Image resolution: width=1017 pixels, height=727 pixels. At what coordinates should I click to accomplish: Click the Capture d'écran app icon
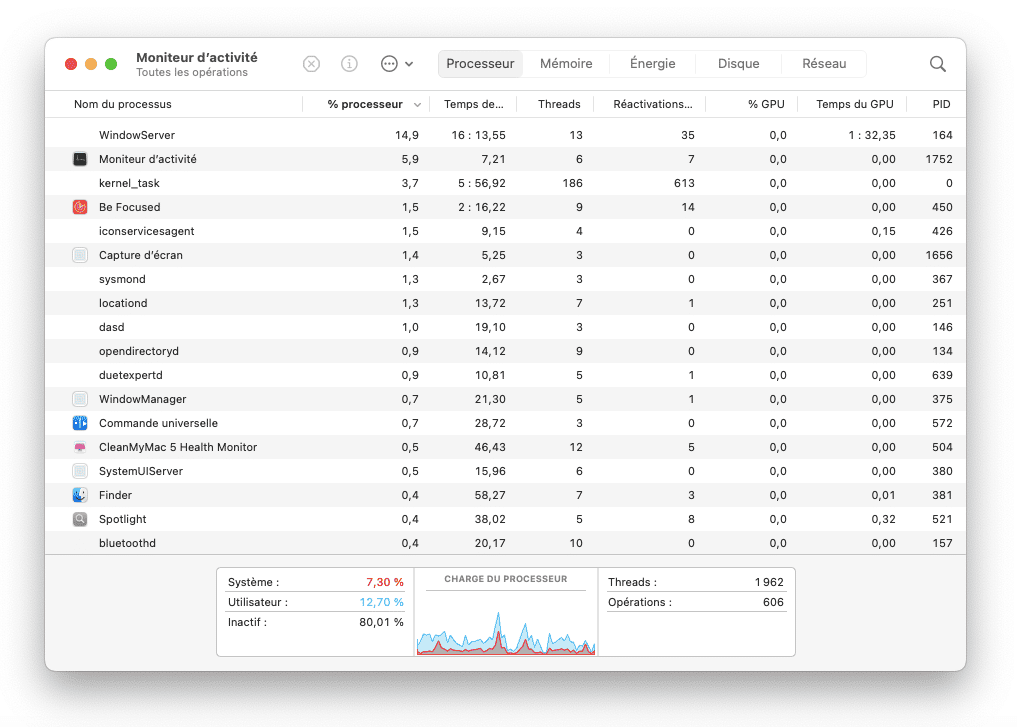point(80,255)
